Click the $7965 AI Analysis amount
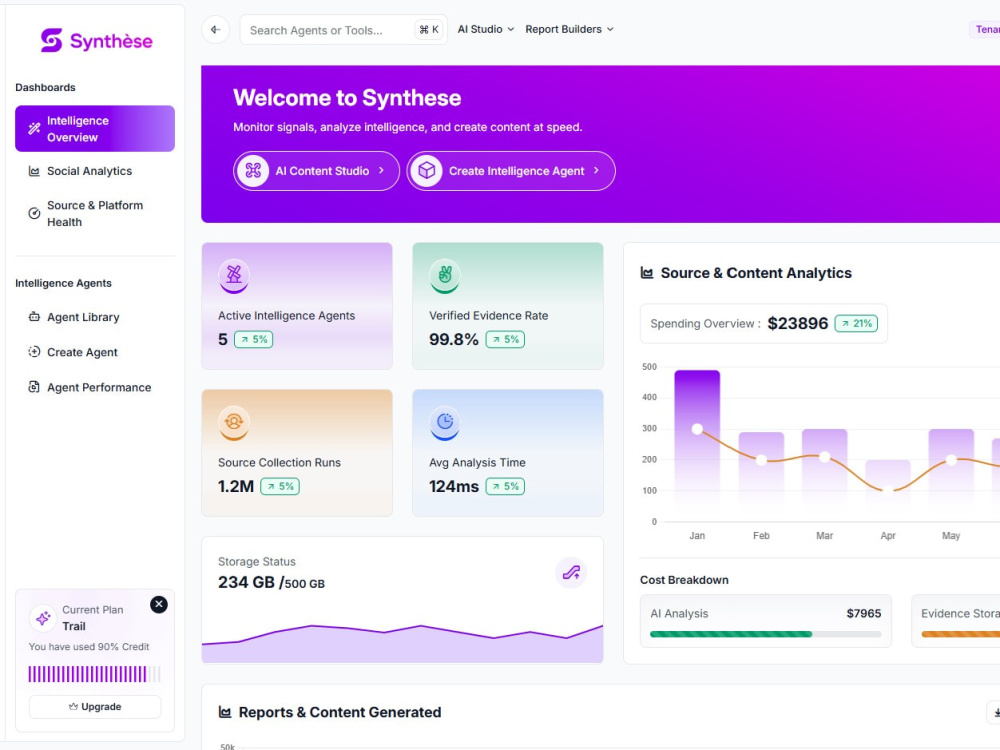The width and height of the screenshot is (1000, 750). coord(864,614)
